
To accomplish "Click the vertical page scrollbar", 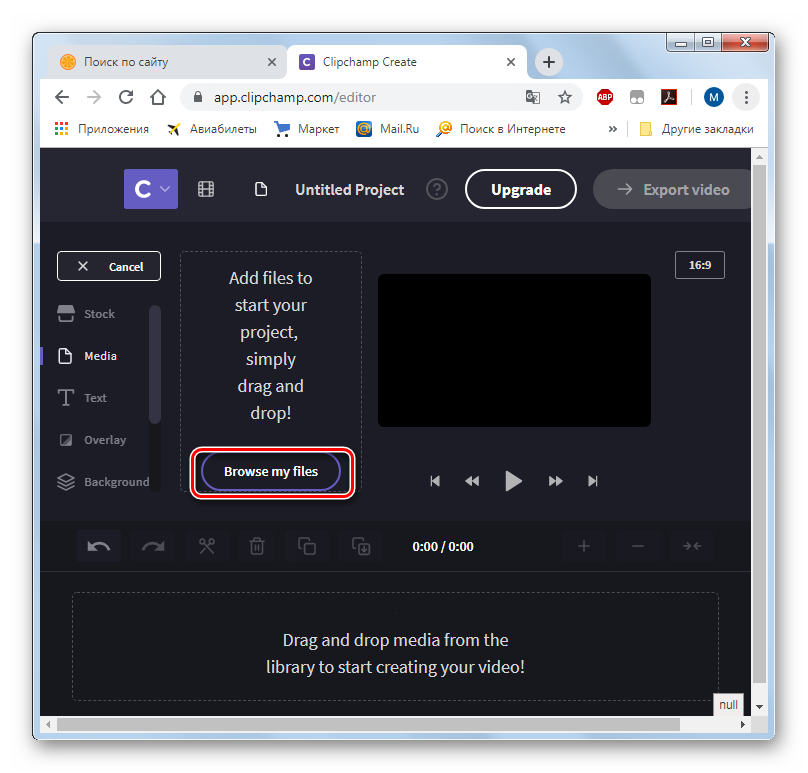I will [759, 423].
